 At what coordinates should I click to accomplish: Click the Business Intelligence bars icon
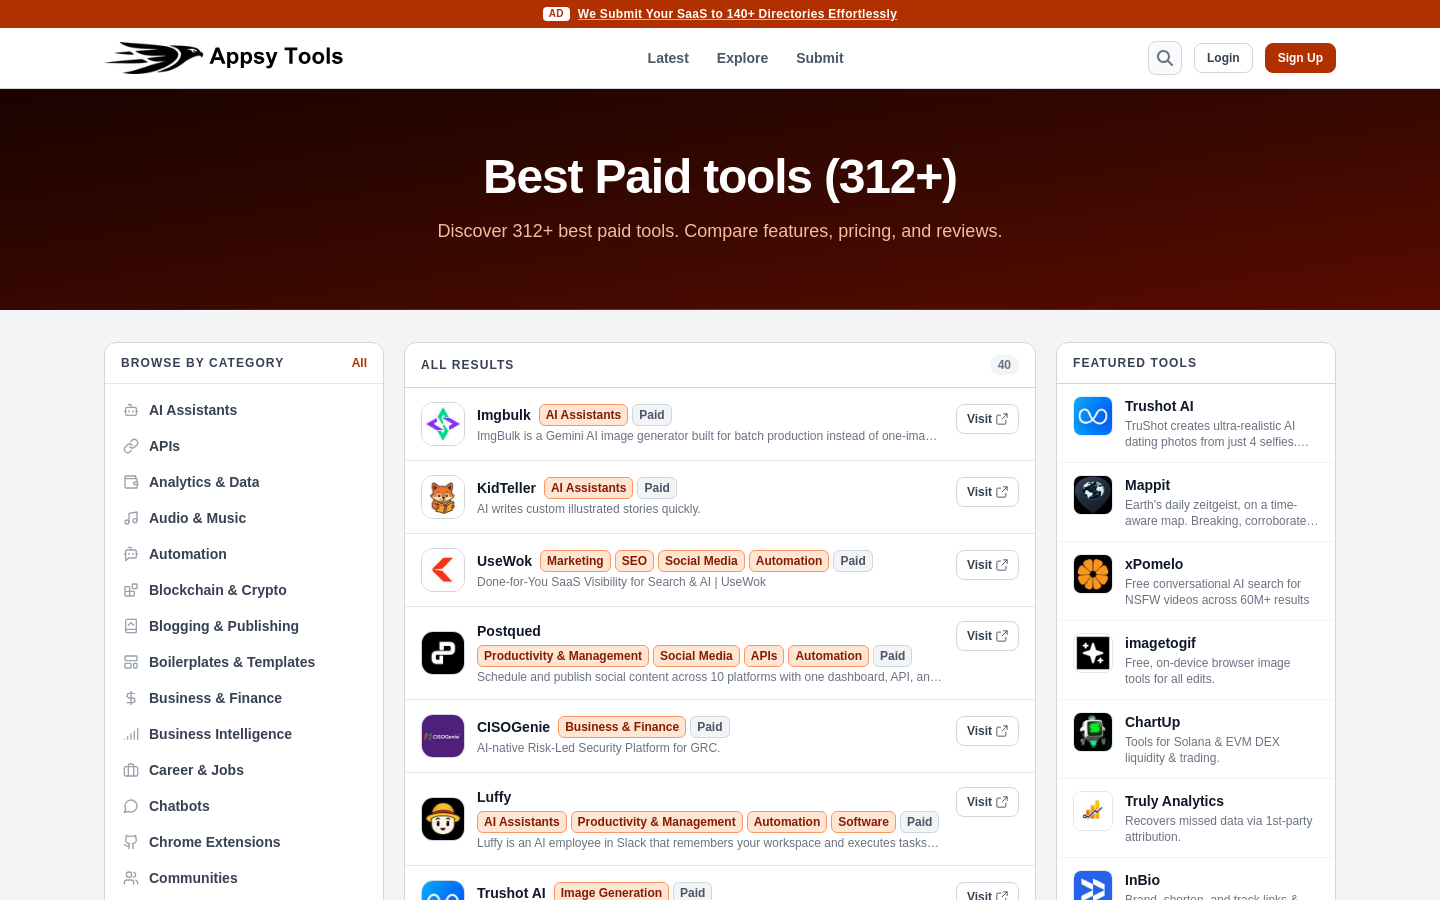click(x=131, y=734)
